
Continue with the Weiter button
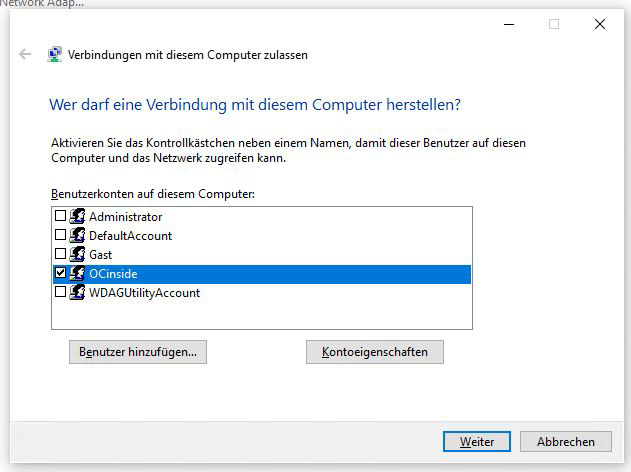pos(477,441)
